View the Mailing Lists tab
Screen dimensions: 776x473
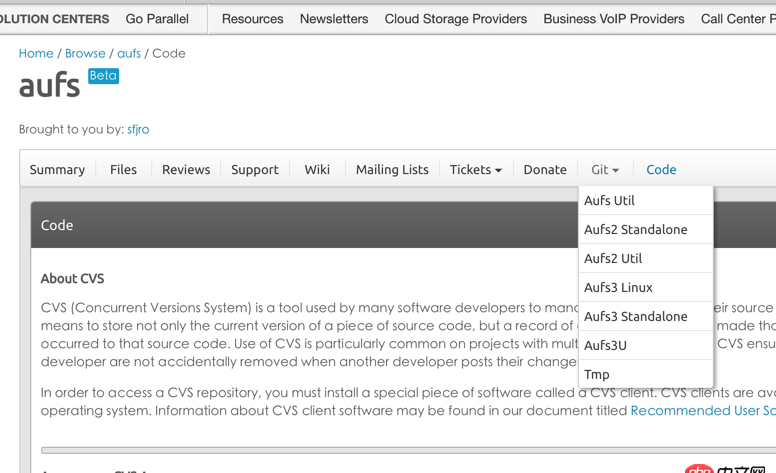pyautogui.click(x=392, y=170)
